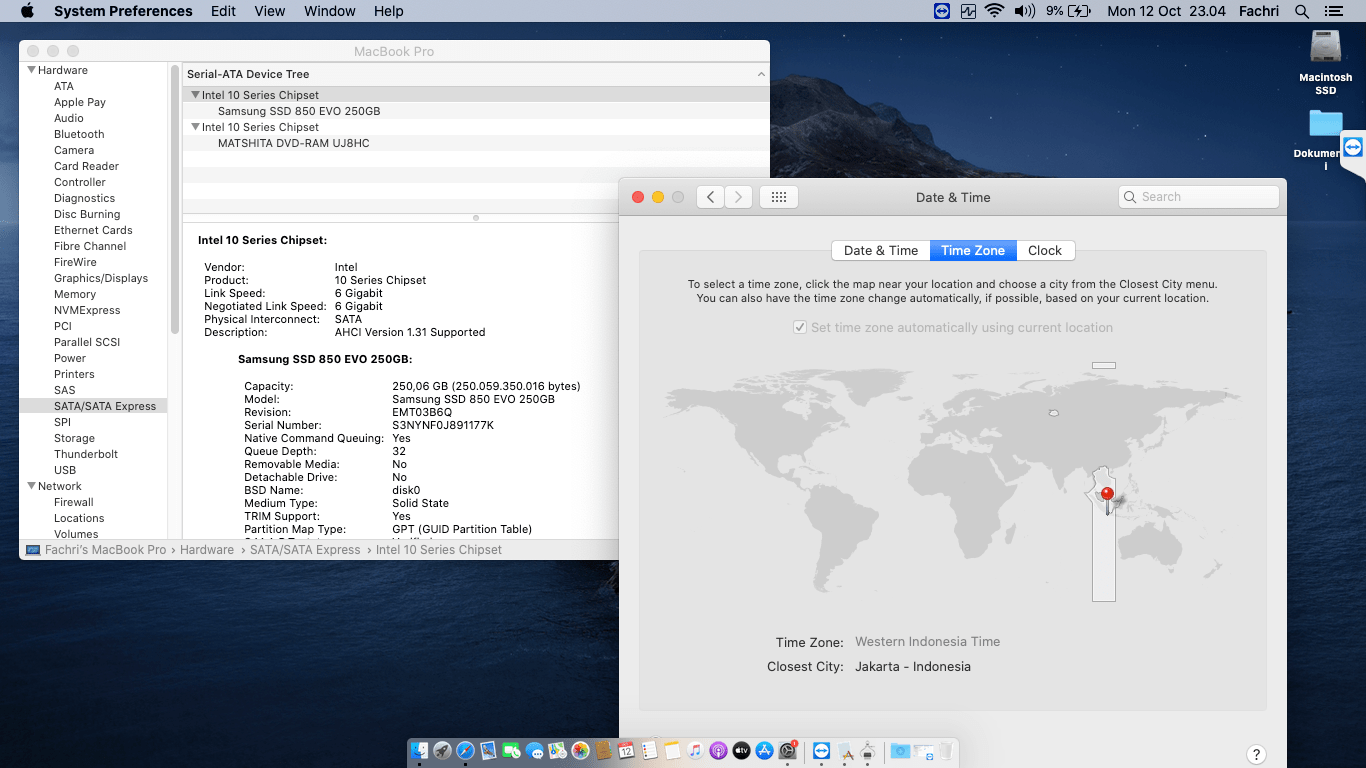This screenshot has width=1366, height=768.
Task: Open Spotlight search in the menu bar
Action: [x=1302, y=11]
